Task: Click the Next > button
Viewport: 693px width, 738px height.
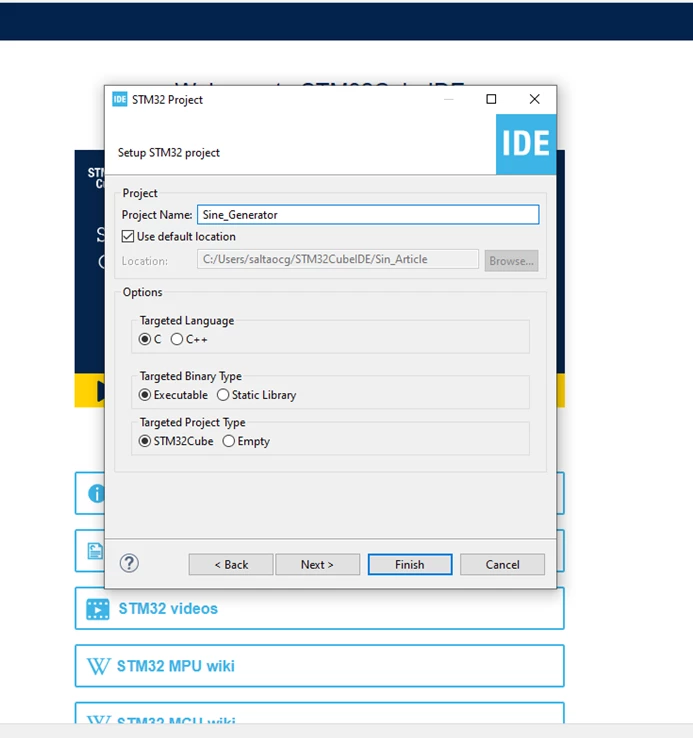Action: (317, 564)
